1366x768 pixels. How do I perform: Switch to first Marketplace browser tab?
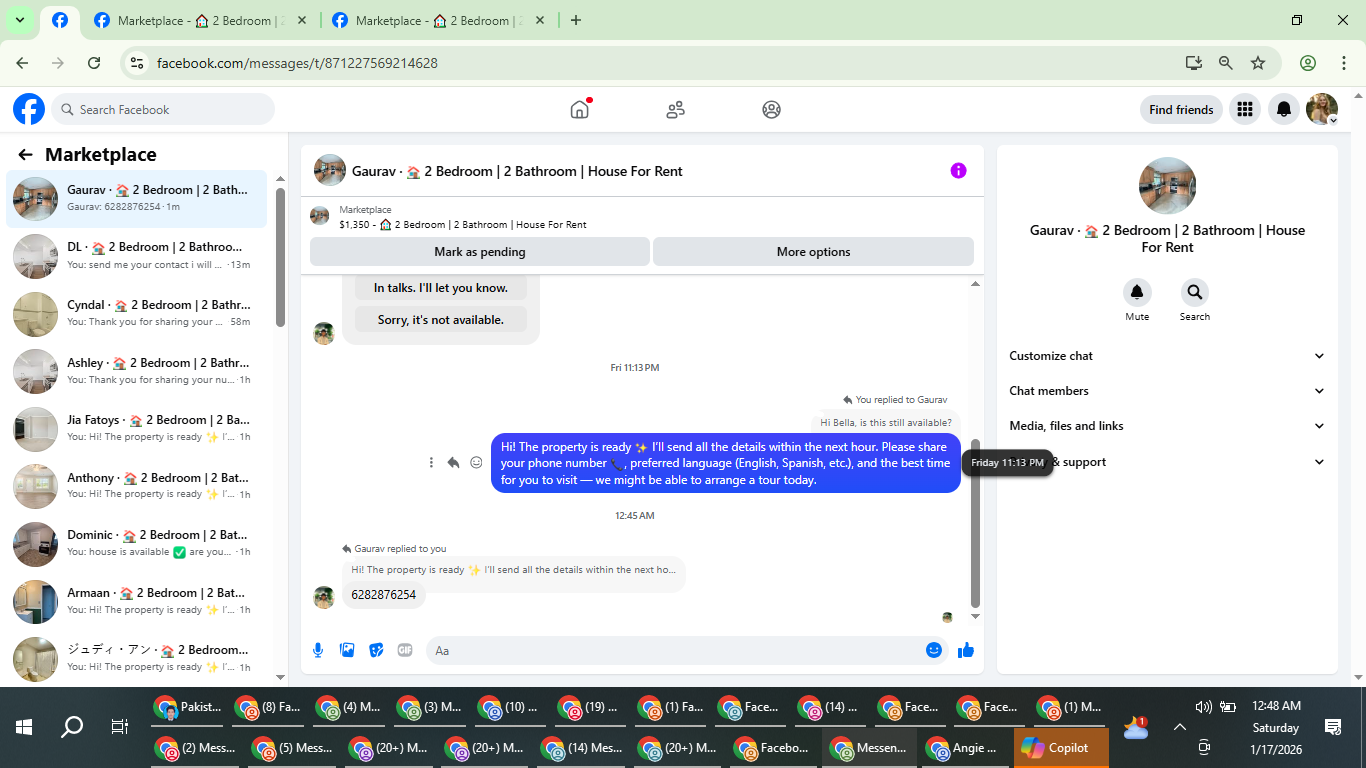tap(199, 20)
